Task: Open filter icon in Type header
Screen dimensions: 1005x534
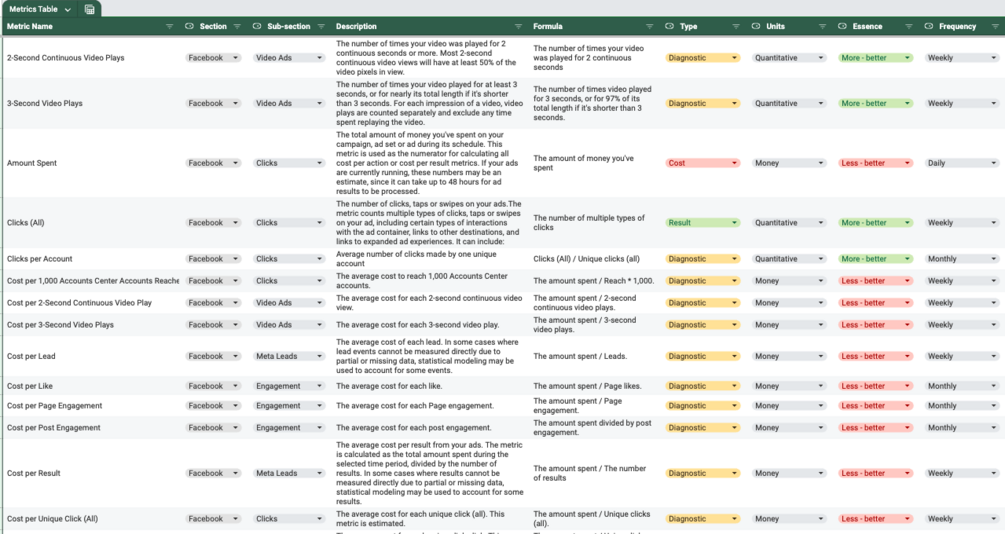Action: [736, 26]
